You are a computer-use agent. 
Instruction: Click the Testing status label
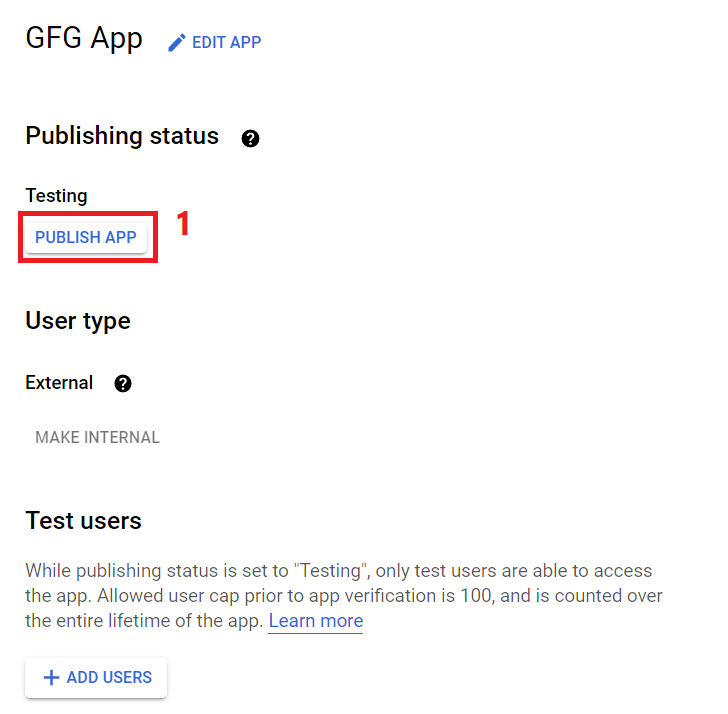tap(56, 196)
